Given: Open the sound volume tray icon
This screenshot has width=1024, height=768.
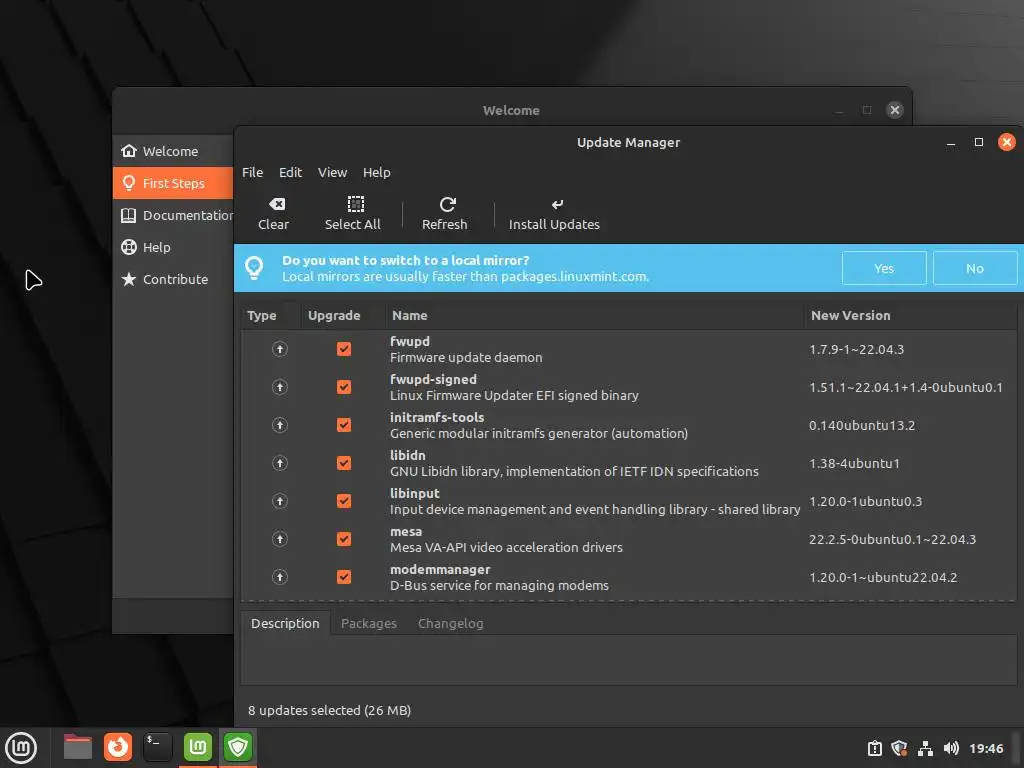Looking at the screenshot, I should (x=951, y=748).
